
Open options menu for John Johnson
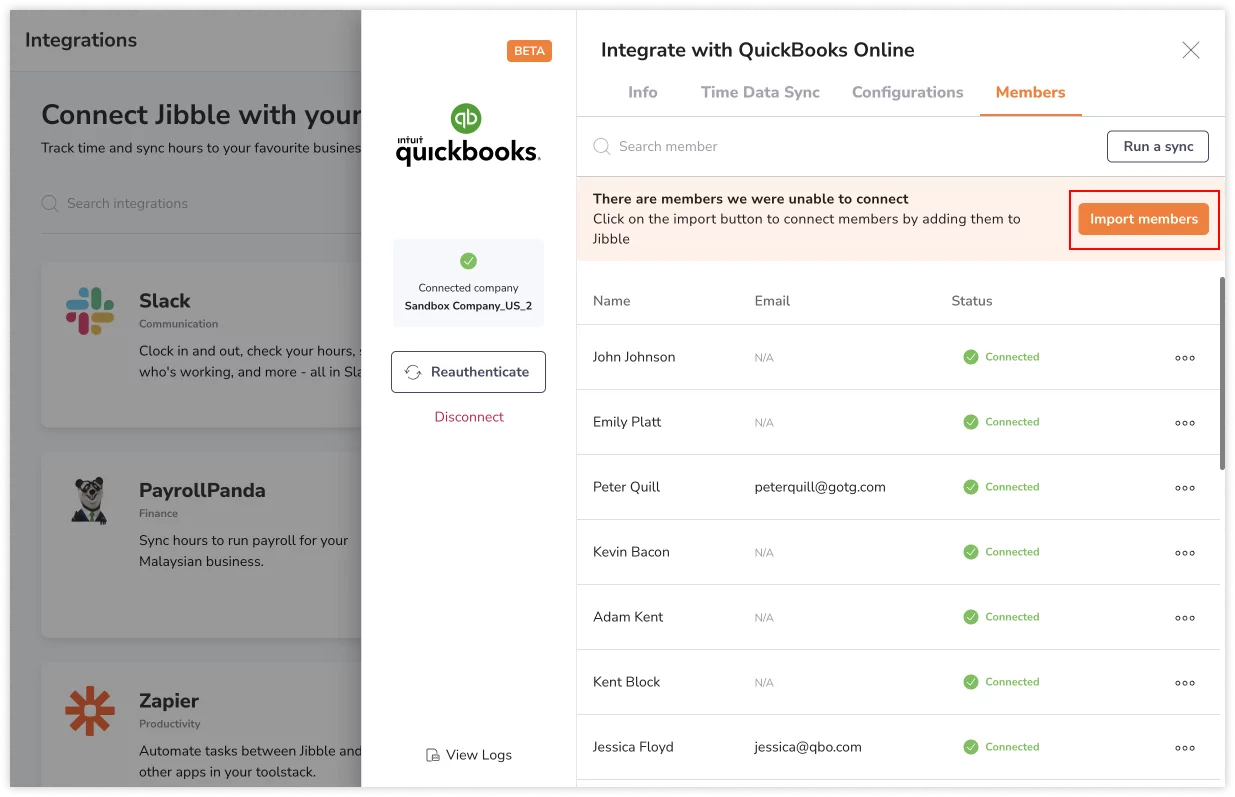click(1185, 357)
